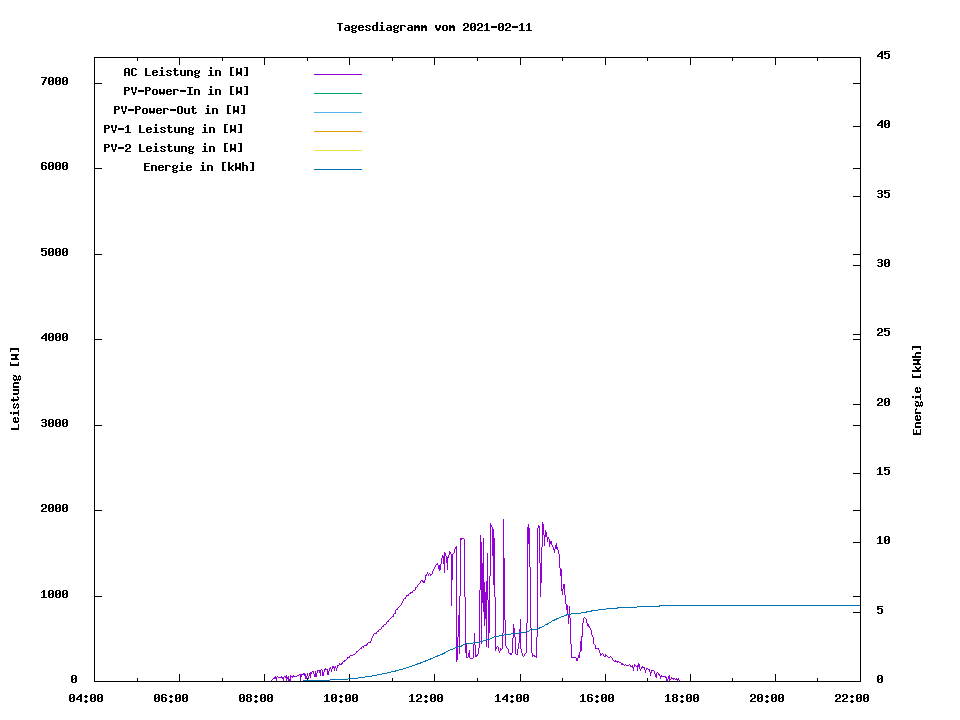Click the PV-Power-Out in [W] legend entry
Image resolution: width=960 pixels, height=720 pixels.
pyautogui.click(x=180, y=110)
